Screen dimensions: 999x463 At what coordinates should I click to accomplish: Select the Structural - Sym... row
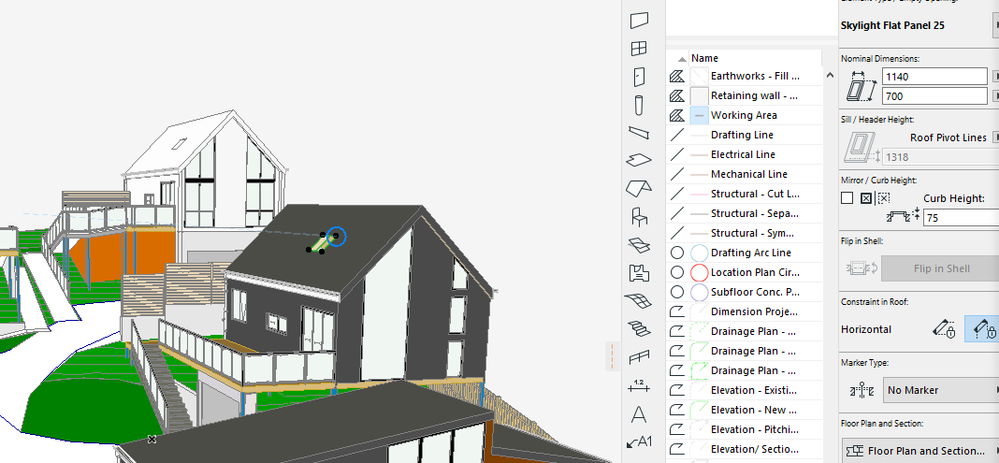click(744, 233)
